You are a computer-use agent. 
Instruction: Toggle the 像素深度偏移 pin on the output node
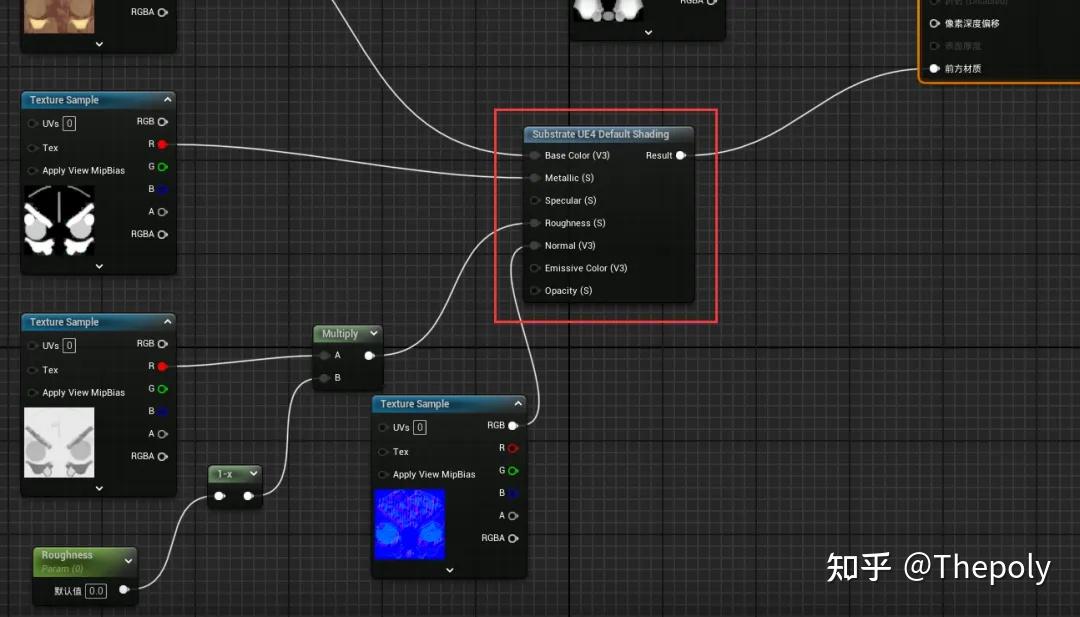pyautogui.click(x=933, y=23)
